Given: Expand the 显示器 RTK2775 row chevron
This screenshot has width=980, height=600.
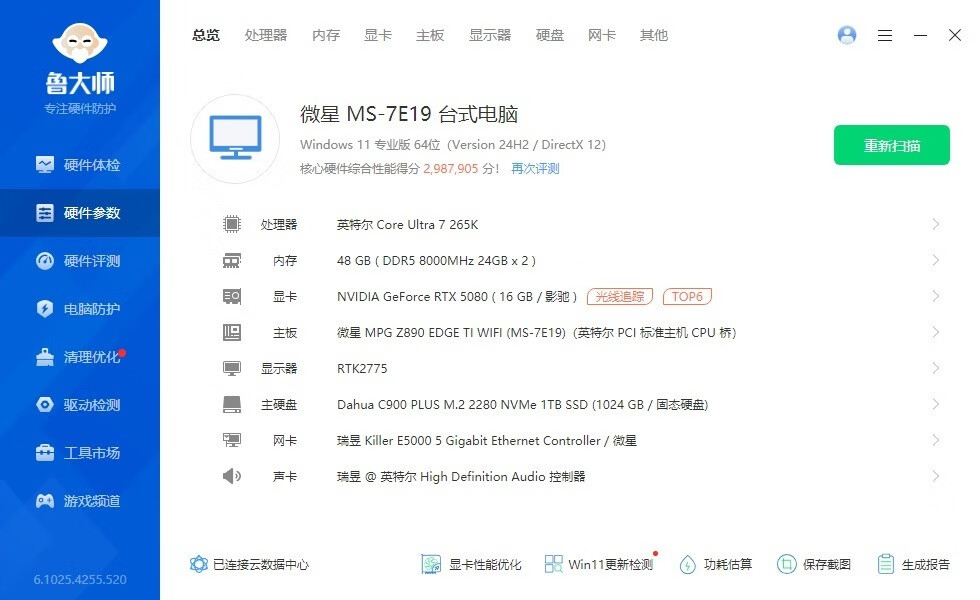Looking at the screenshot, I should (936, 368).
